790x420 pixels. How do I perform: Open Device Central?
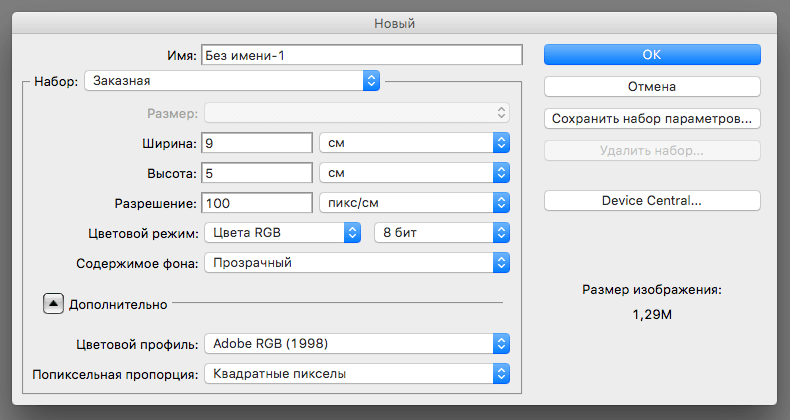(x=652, y=201)
